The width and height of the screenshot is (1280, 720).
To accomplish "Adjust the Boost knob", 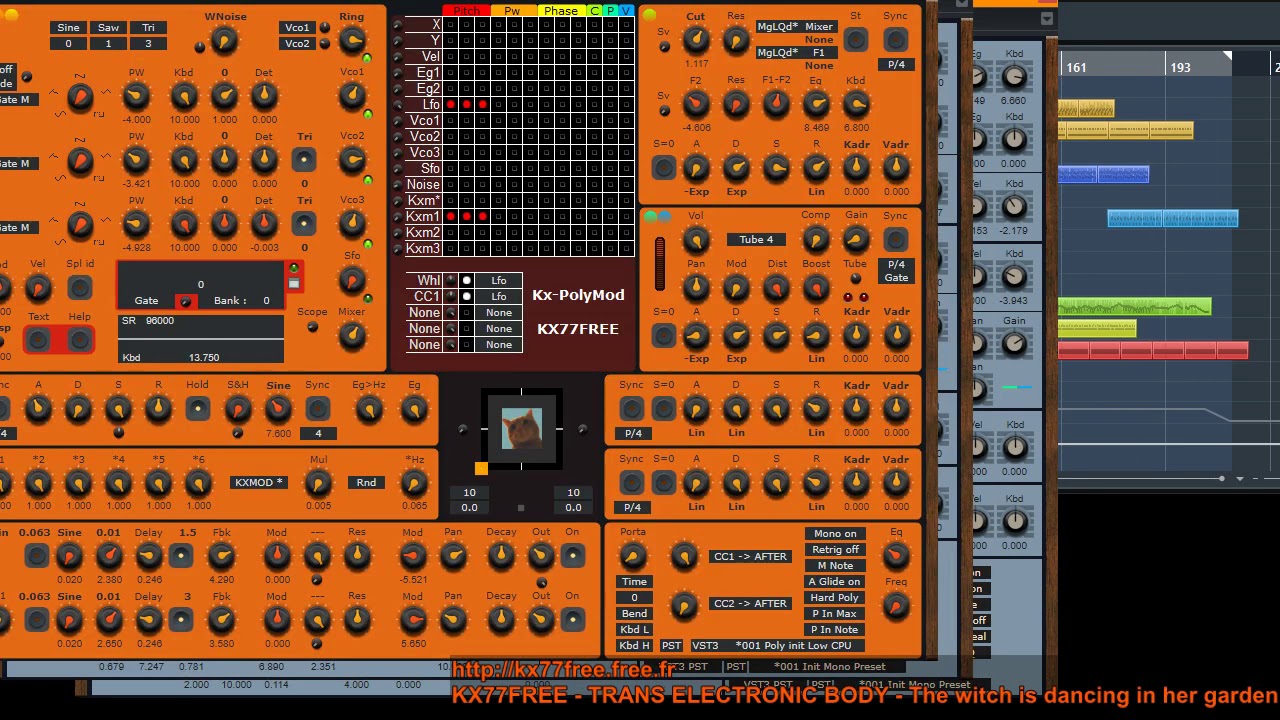I will tap(816, 288).
